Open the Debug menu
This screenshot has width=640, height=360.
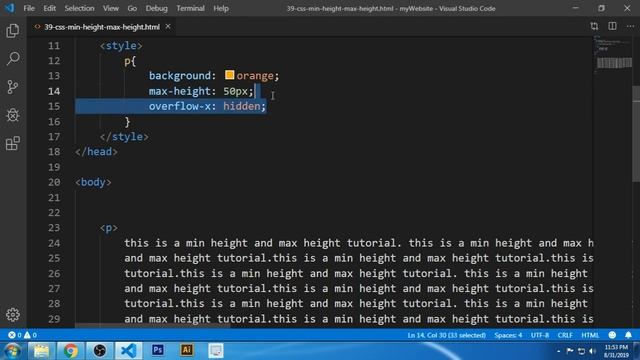[156, 8]
